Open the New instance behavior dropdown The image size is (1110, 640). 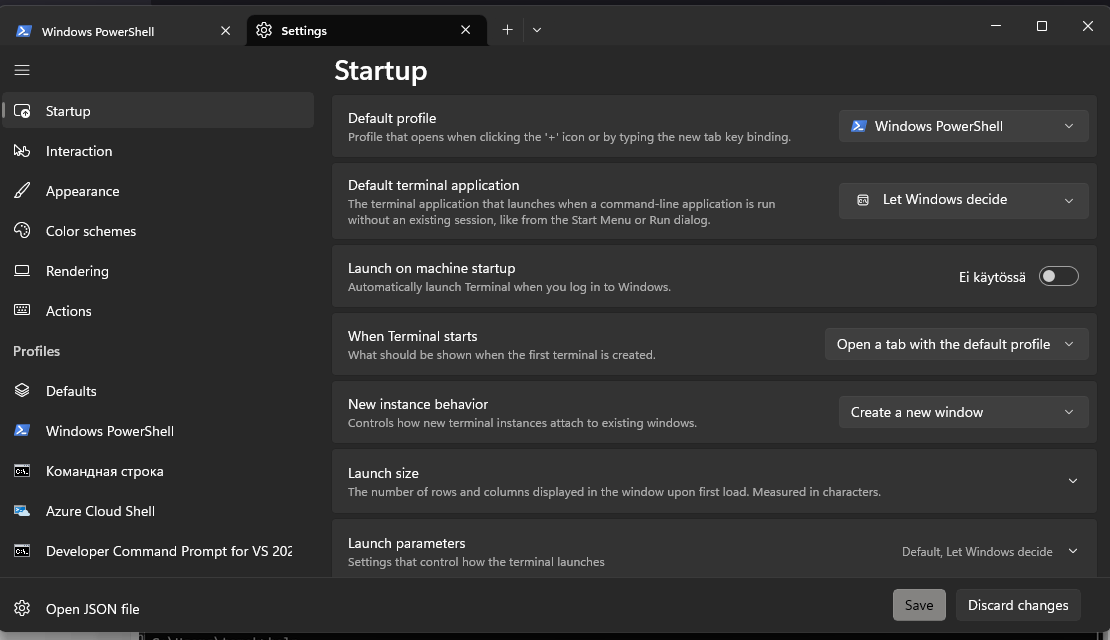point(963,412)
